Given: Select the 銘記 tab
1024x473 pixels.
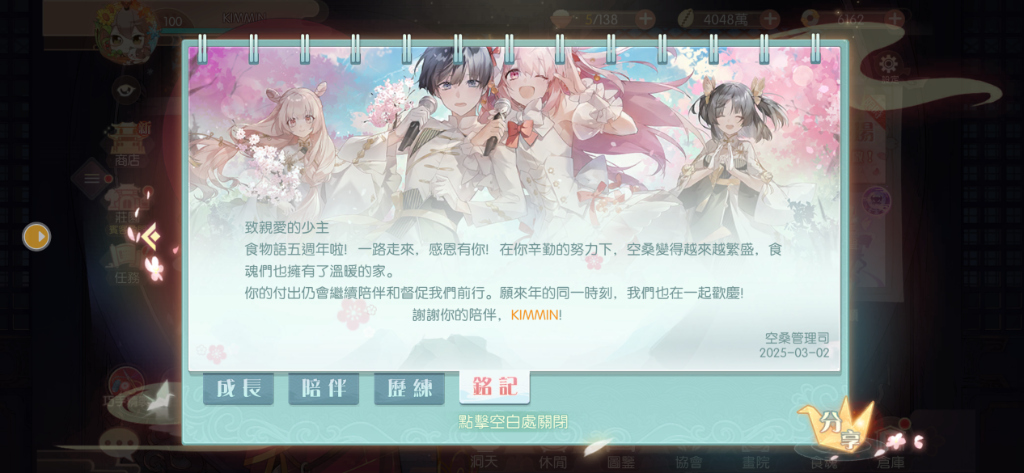Looking at the screenshot, I should pyautogui.click(x=495, y=387).
